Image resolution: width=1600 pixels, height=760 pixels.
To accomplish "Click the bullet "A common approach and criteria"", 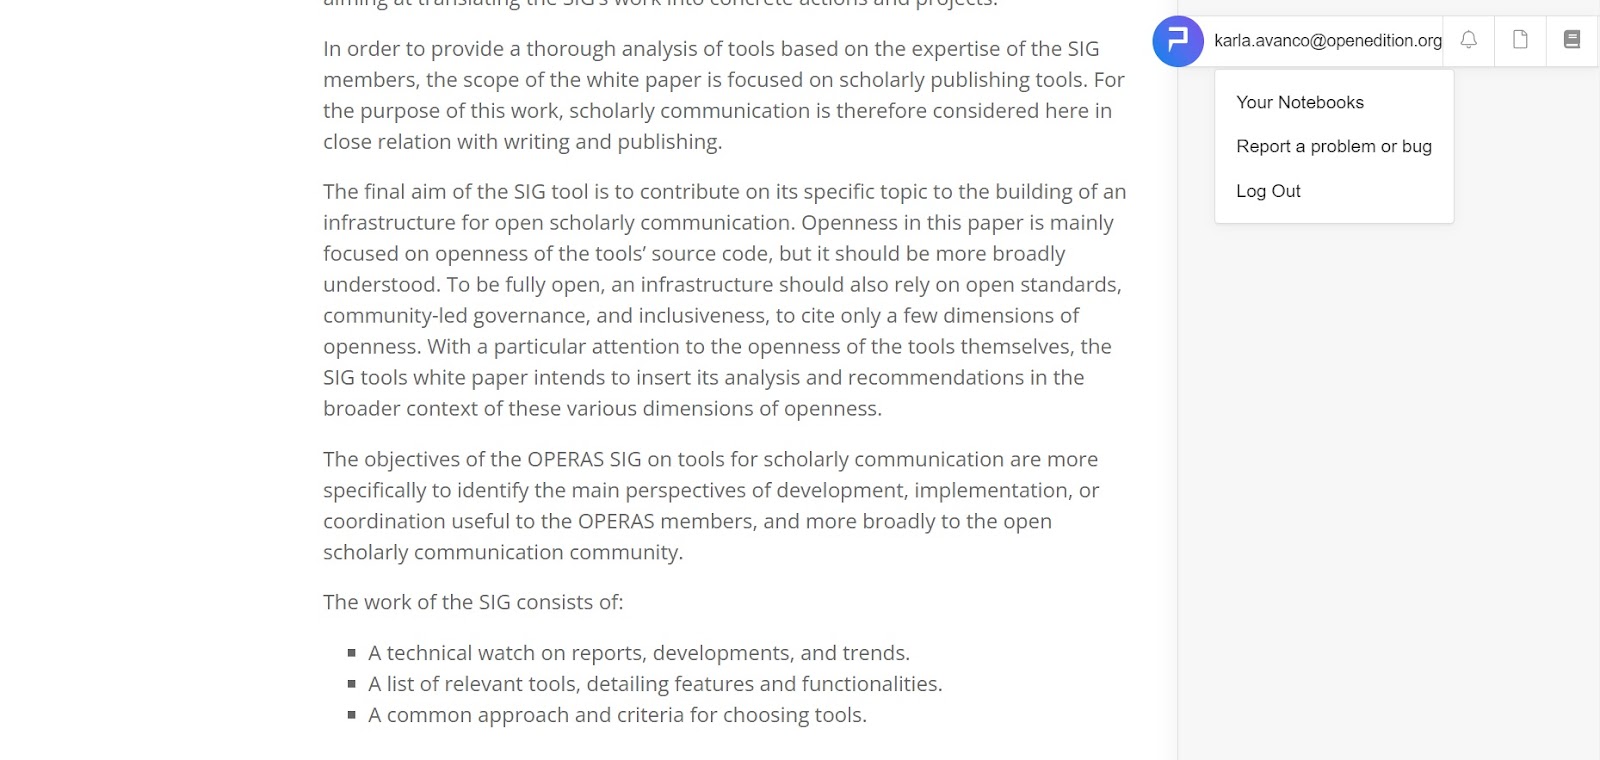I will [617, 715].
